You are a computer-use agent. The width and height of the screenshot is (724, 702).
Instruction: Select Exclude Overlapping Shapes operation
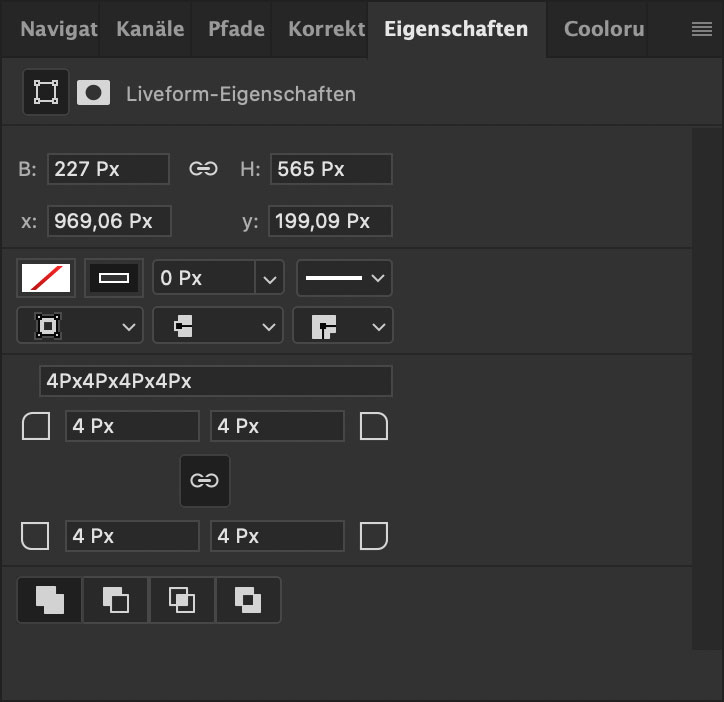pos(248,600)
